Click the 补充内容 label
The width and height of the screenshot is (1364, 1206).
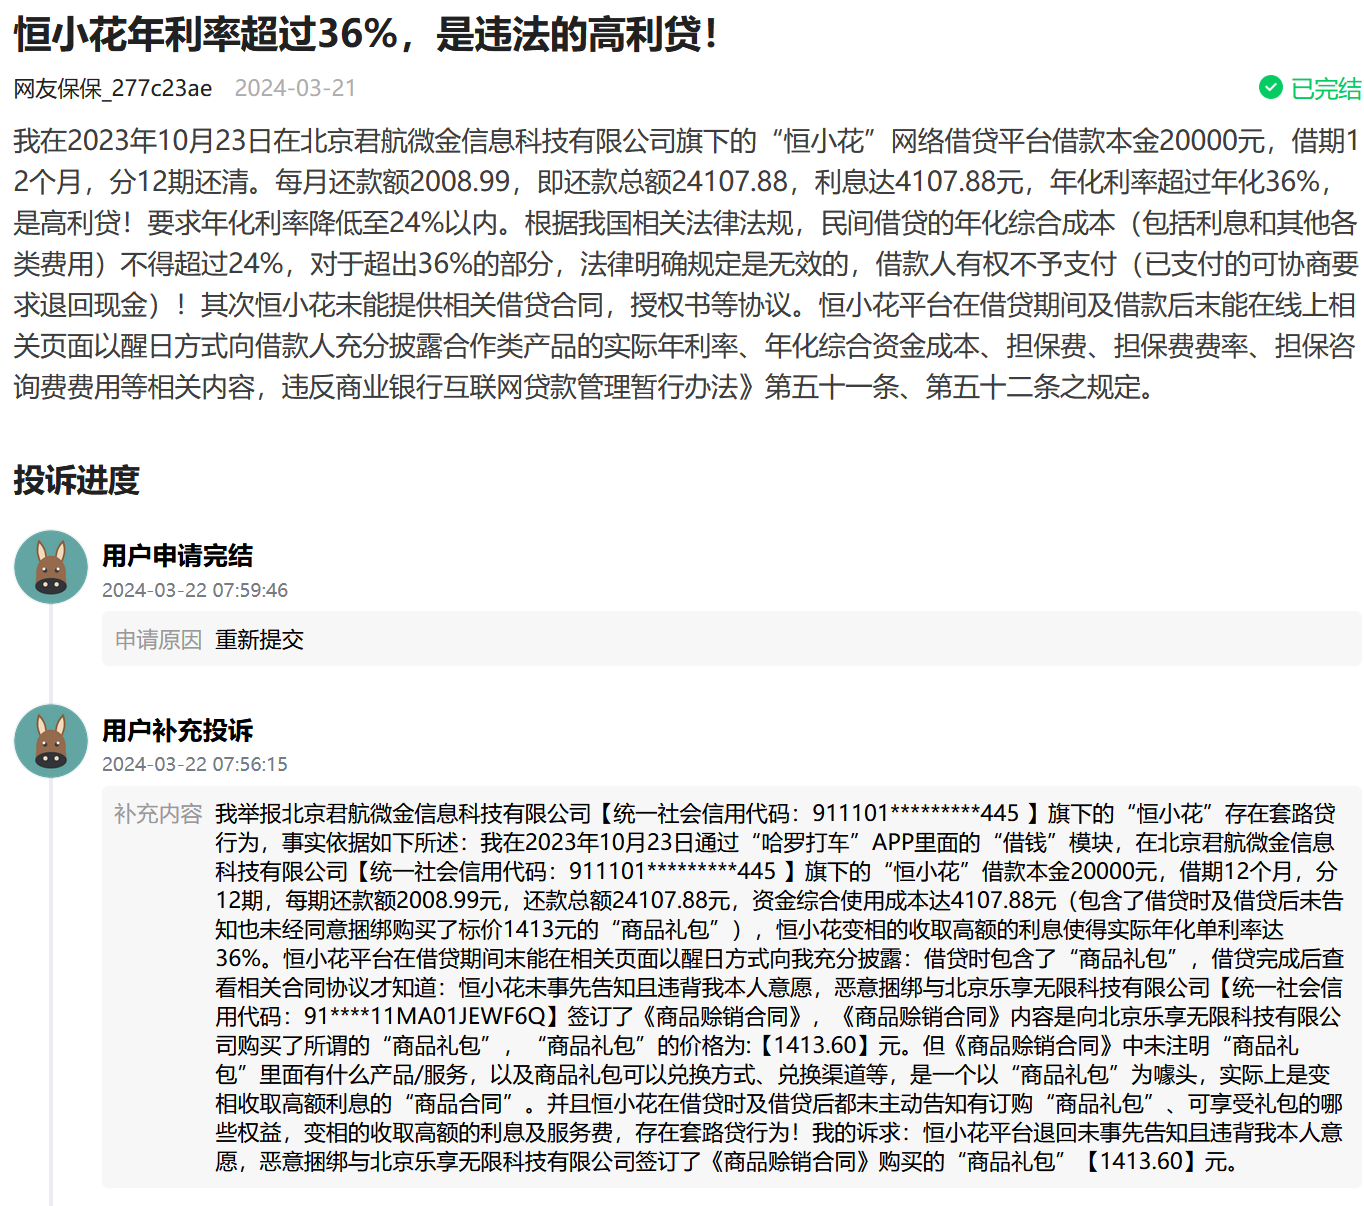point(158,814)
